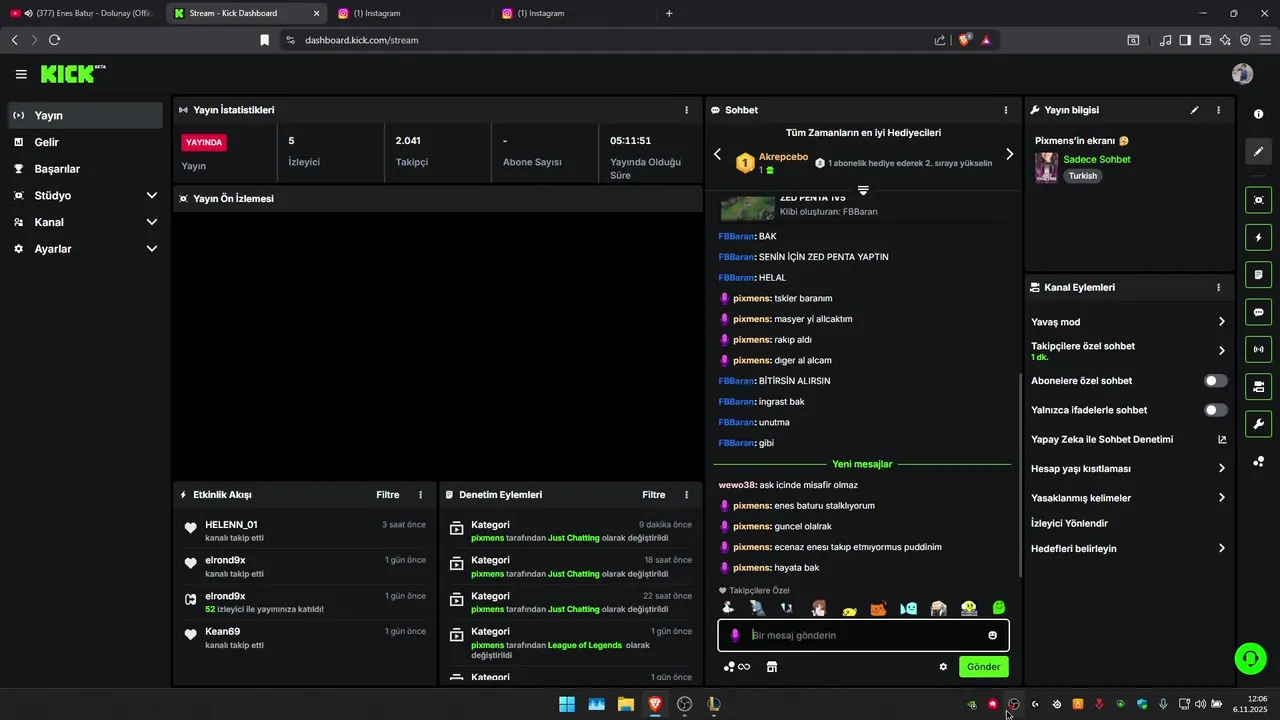Open Etkinlik Akışı three-dot menu
Screen dimensions: 1280x720
point(420,495)
